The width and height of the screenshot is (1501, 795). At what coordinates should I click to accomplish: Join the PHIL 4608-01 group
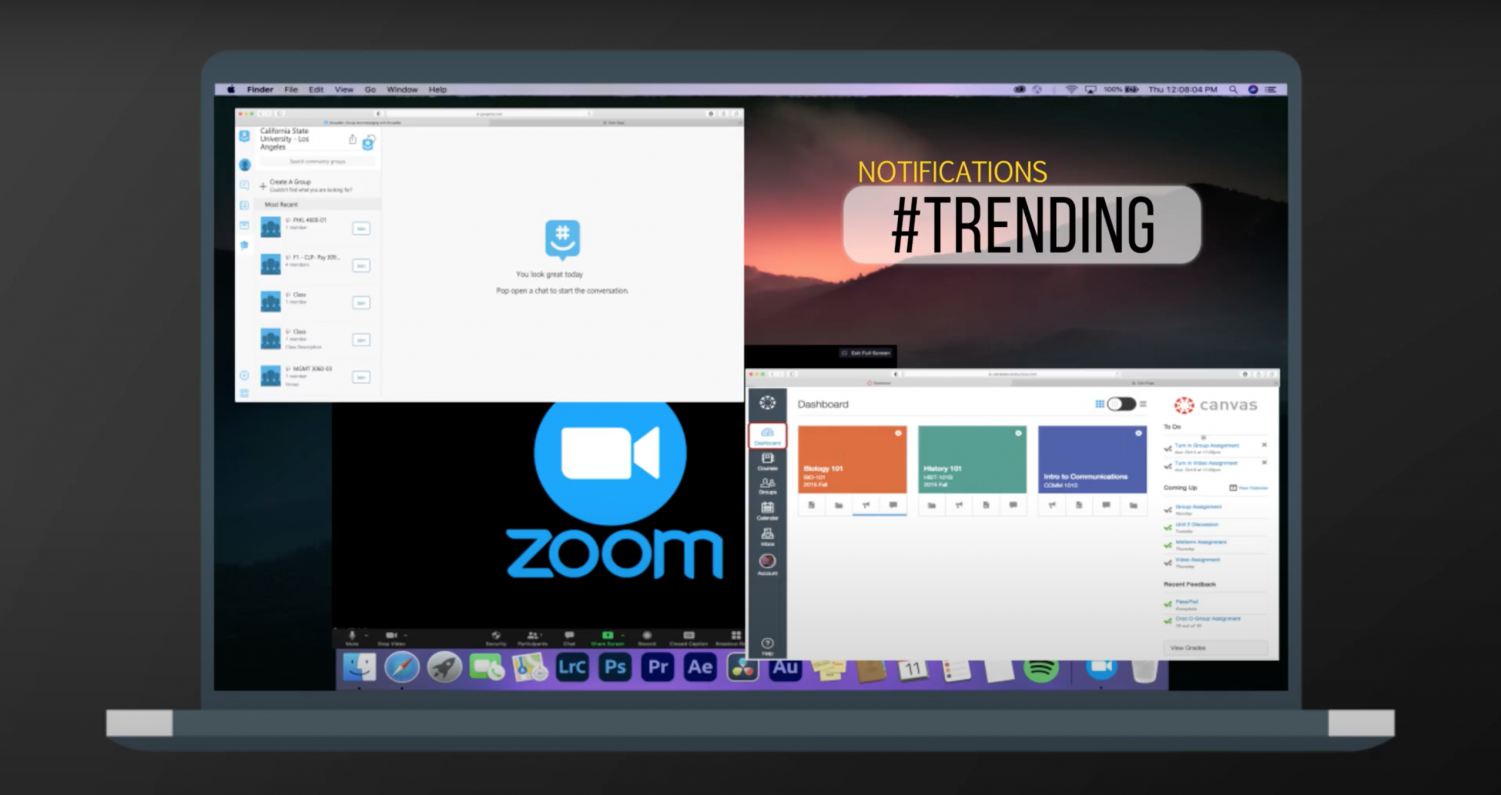[x=361, y=228]
